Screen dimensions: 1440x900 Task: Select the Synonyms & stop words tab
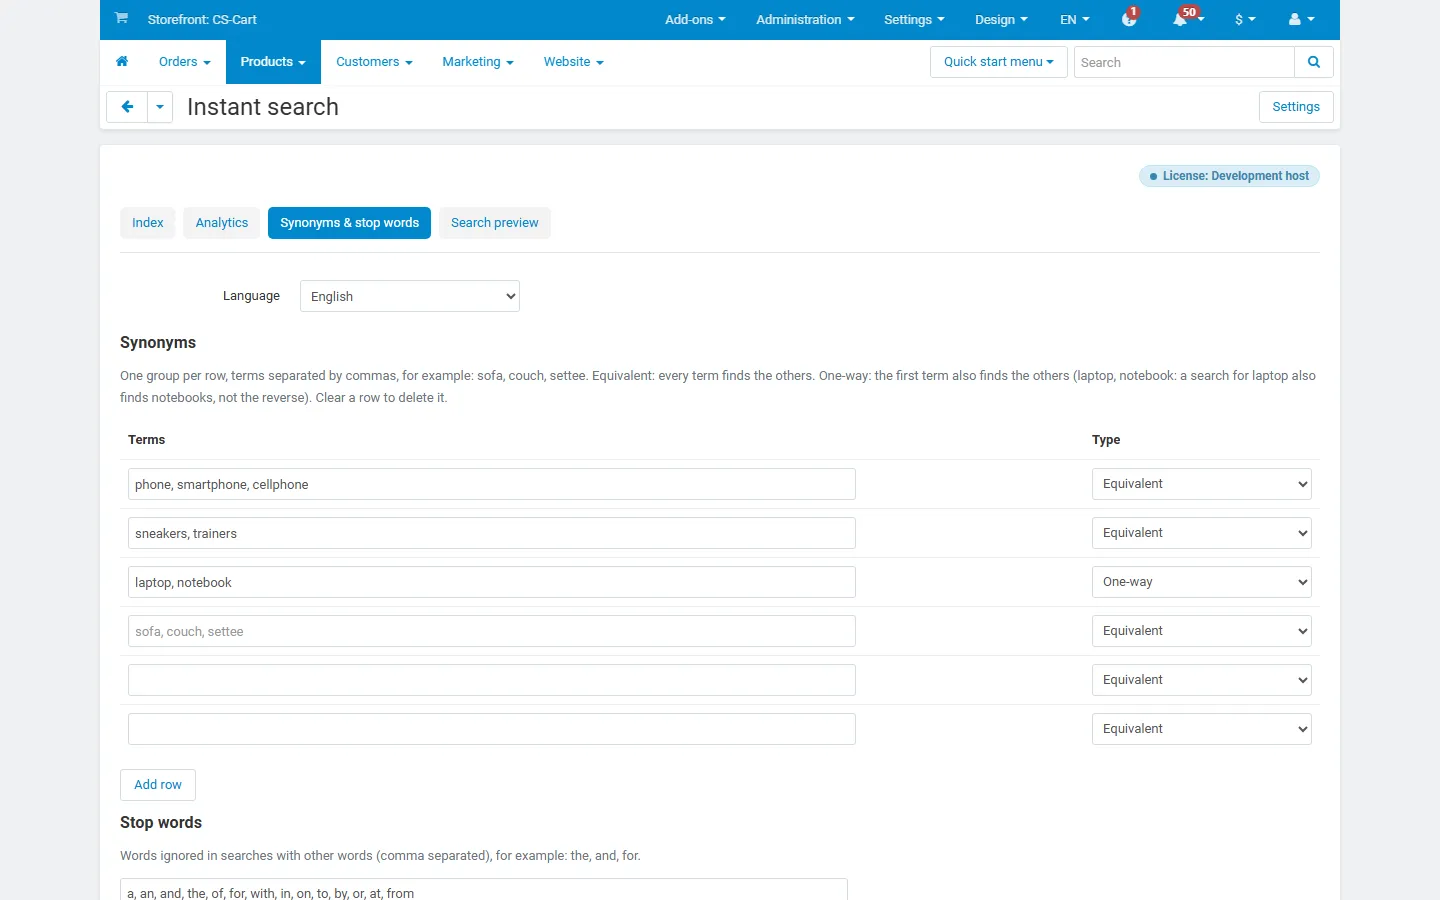[349, 223]
